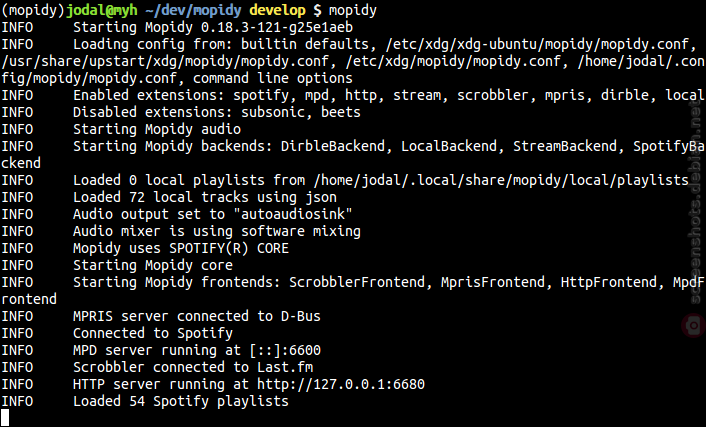Click the blinking terminal cursor block
The width and height of the screenshot is (706, 427).
coord(5,418)
